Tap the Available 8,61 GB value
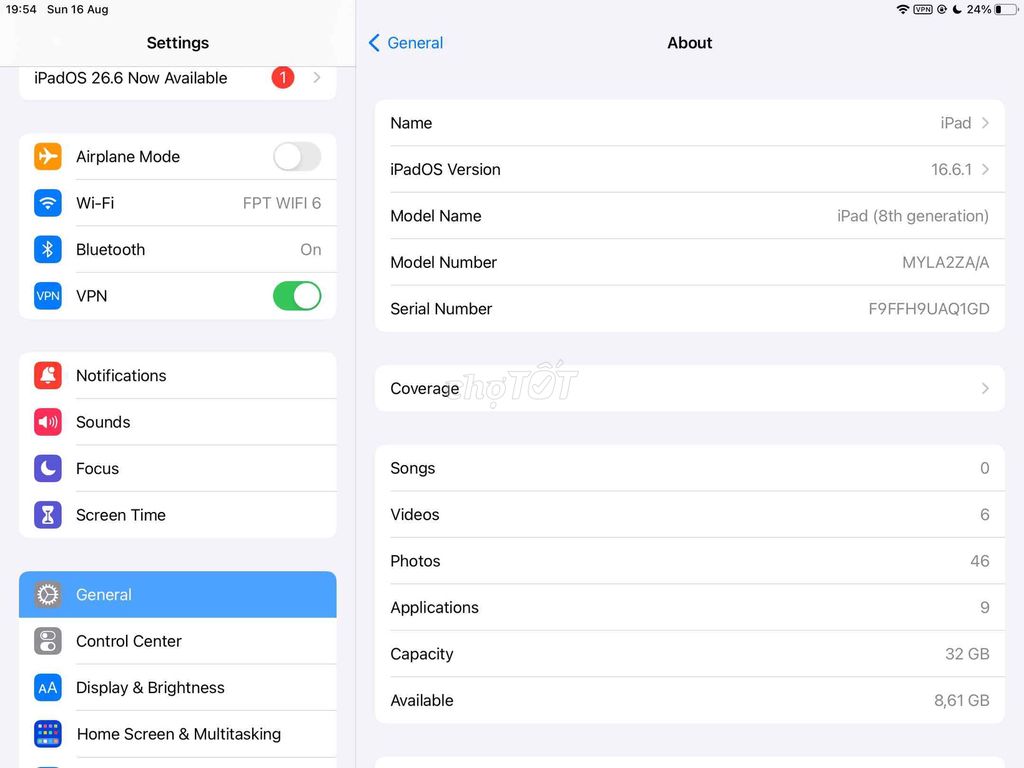This screenshot has height=768, width=1024. [961, 700]
